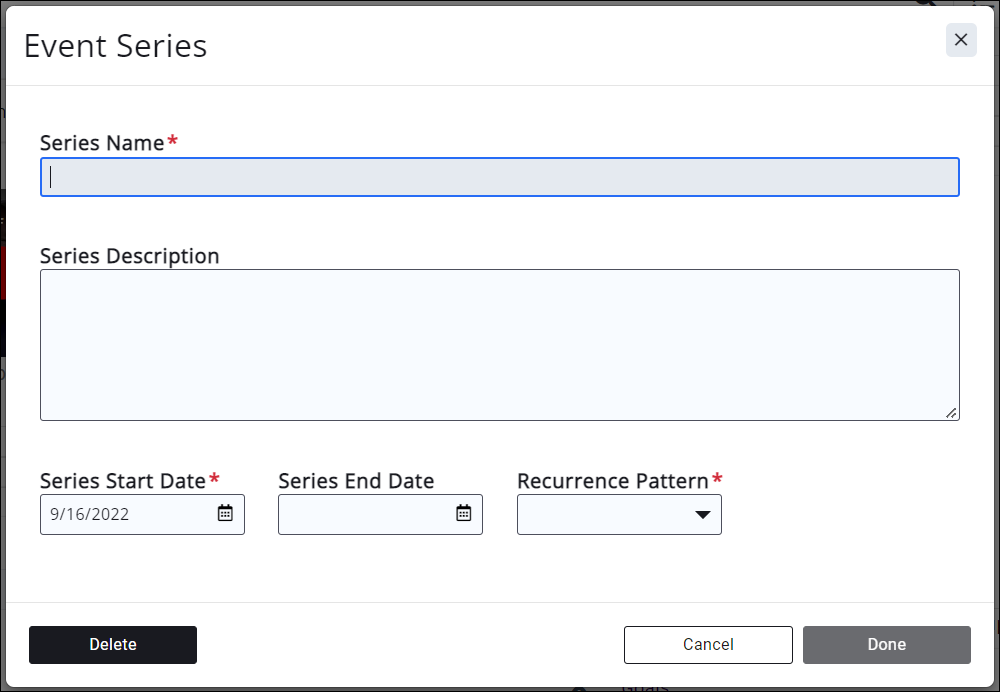Grab the Series Description resize handle
1000x692 pixels.
(951, 412)
